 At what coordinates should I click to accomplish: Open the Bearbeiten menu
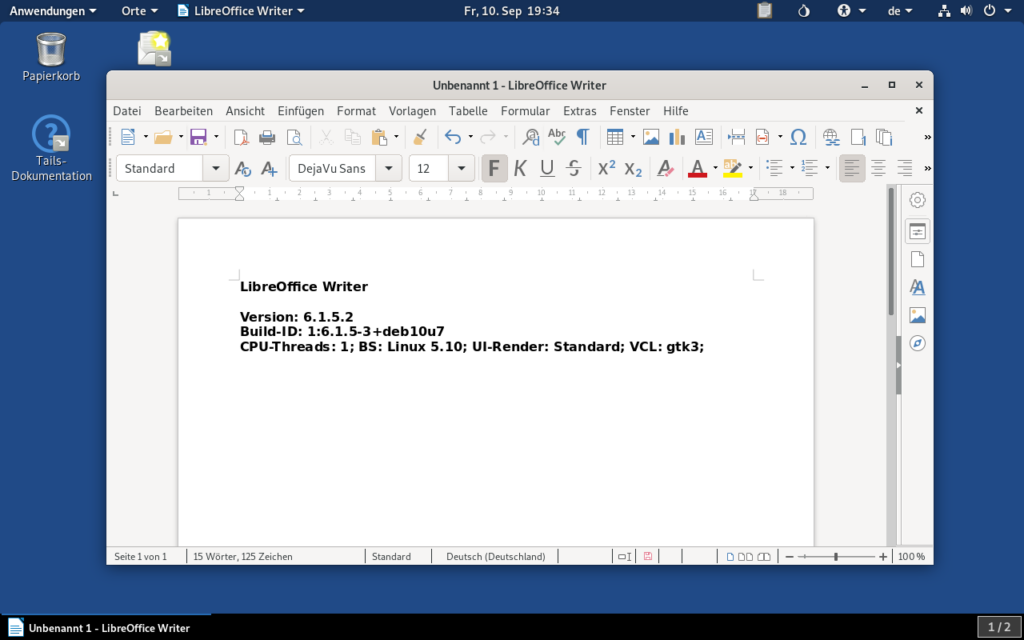(x=184, y=111)
